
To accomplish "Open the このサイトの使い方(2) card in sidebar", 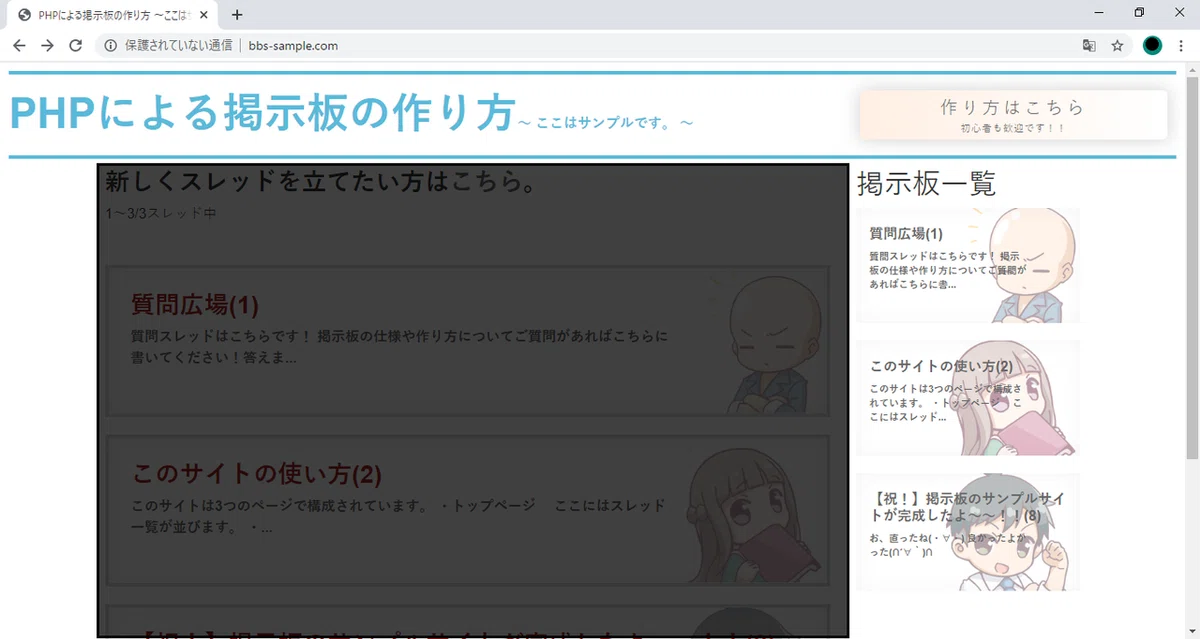I will (x=968, y=398).
